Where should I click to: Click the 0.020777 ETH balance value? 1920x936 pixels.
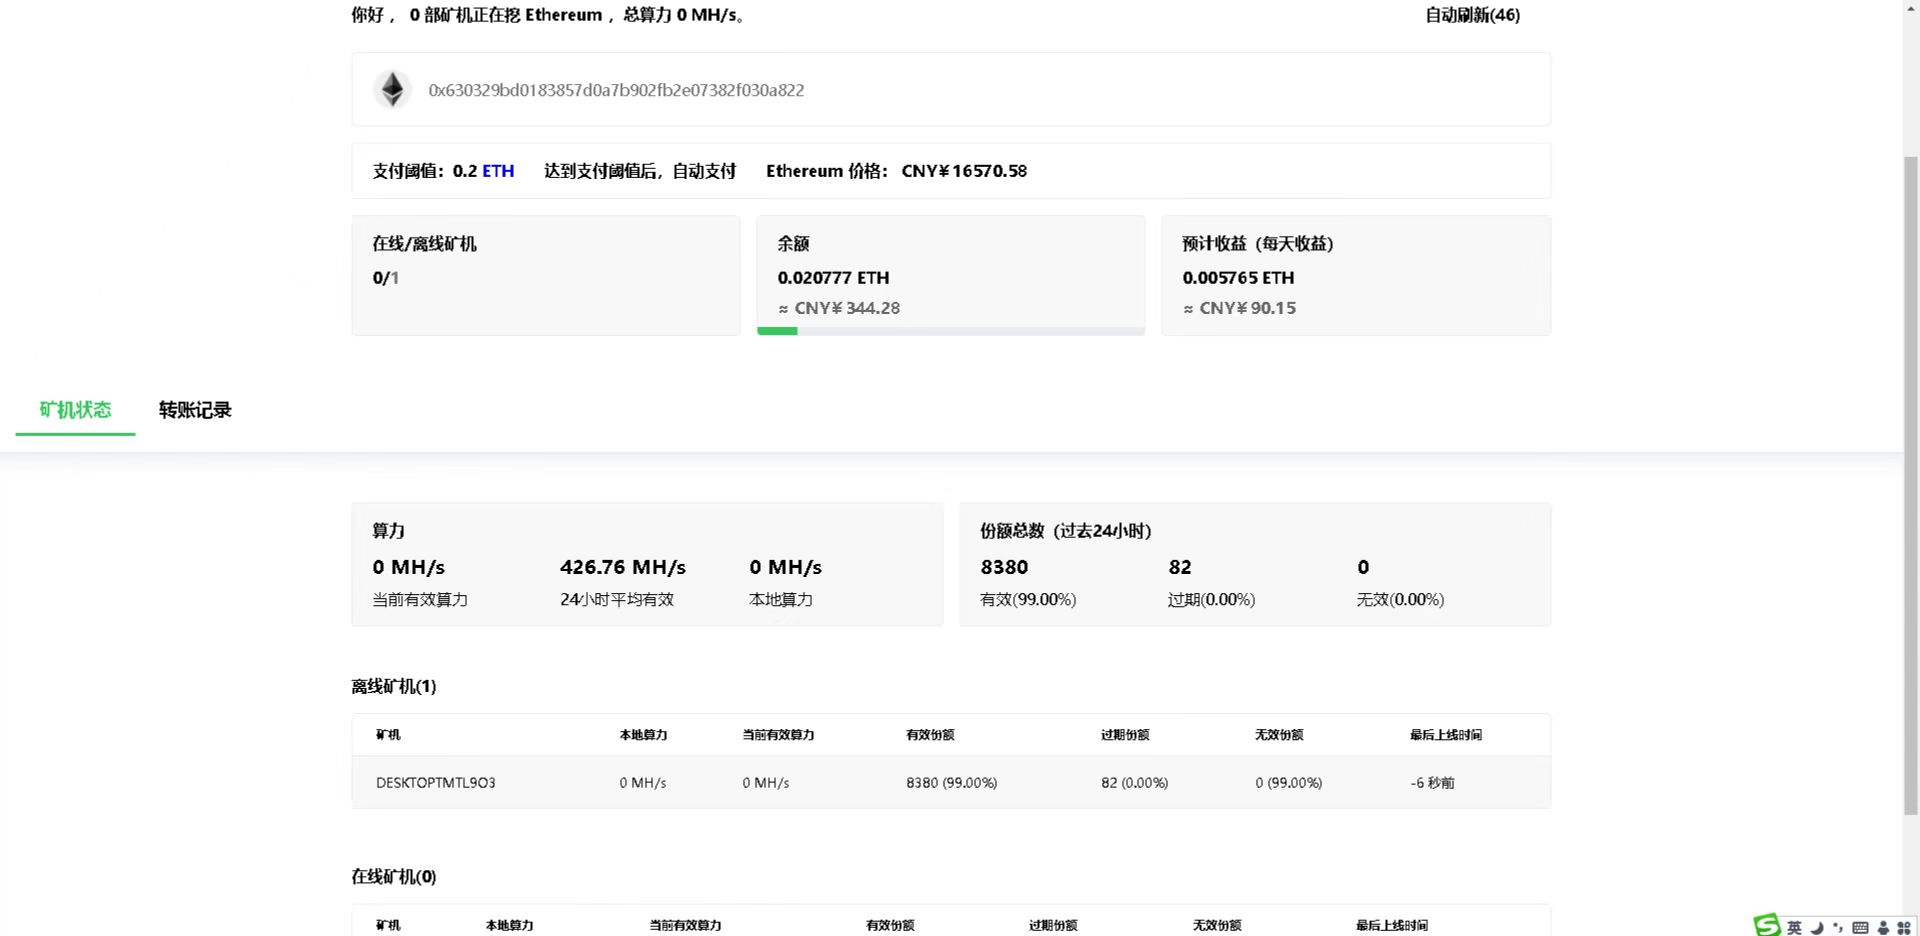coord(833,278)
